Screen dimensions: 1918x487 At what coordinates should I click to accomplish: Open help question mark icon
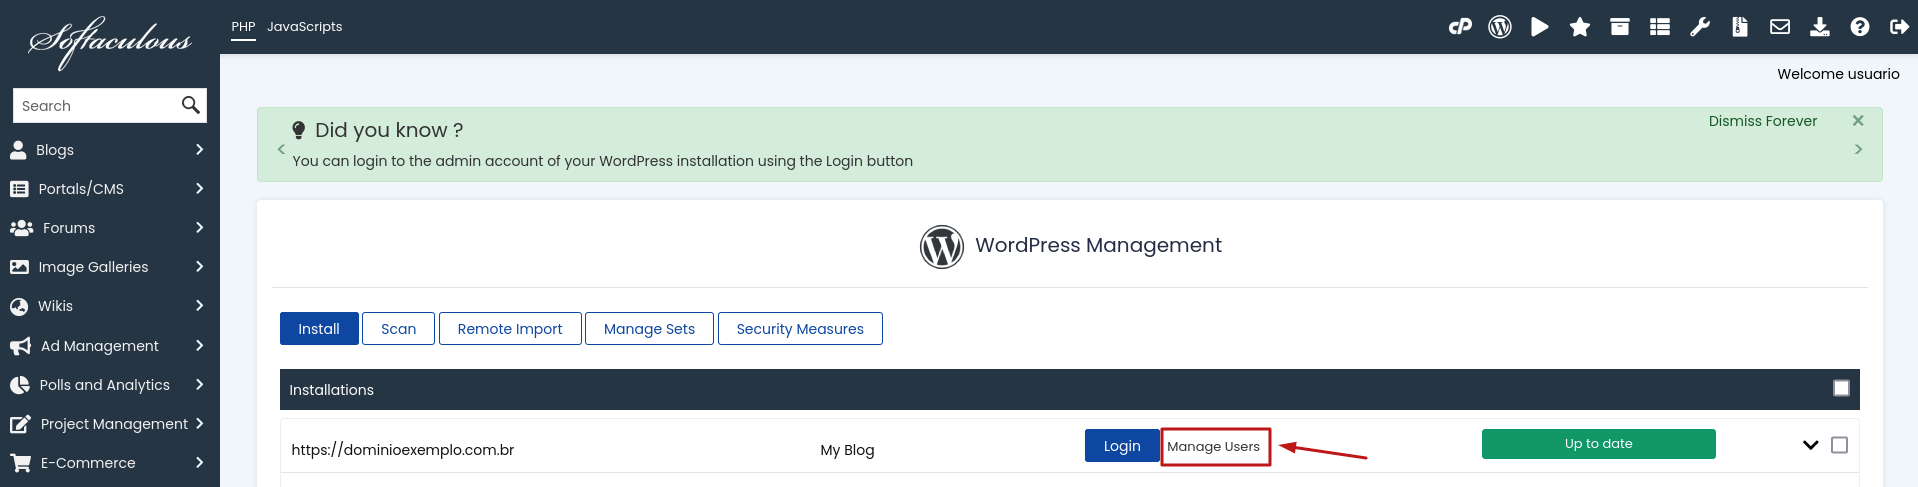1860,27
